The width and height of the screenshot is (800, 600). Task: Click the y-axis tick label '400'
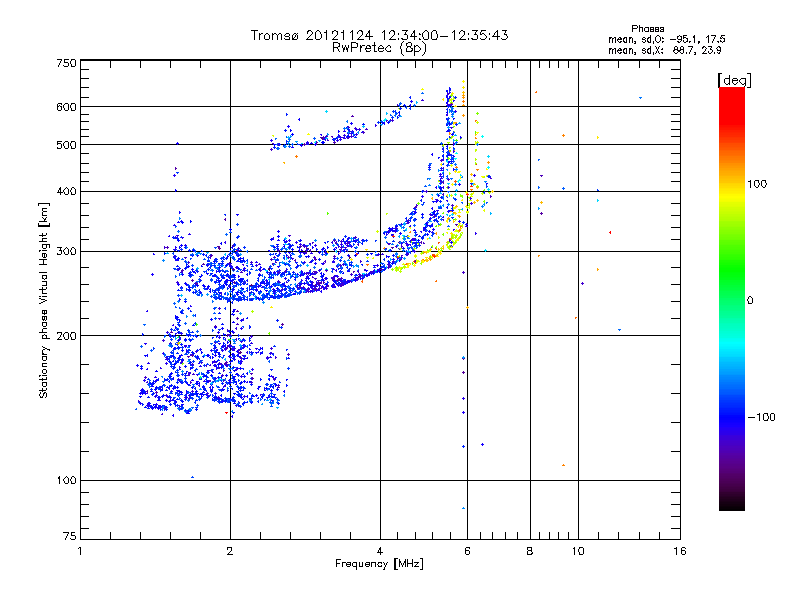click(x=66, y=192)
